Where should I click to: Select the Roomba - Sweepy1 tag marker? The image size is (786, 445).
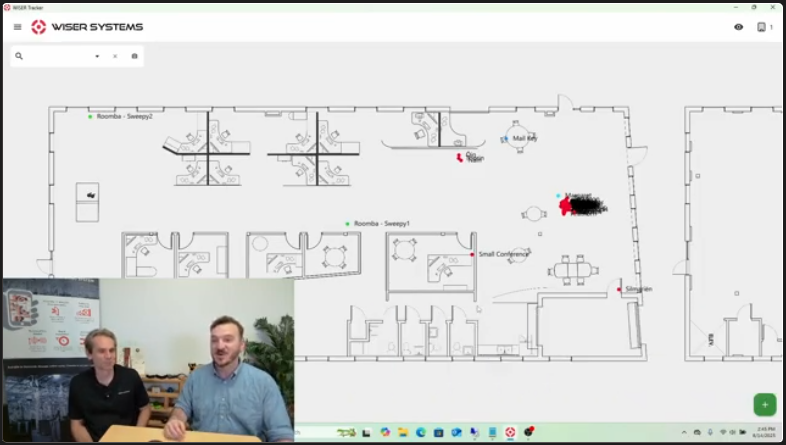[x=347, y=224]
